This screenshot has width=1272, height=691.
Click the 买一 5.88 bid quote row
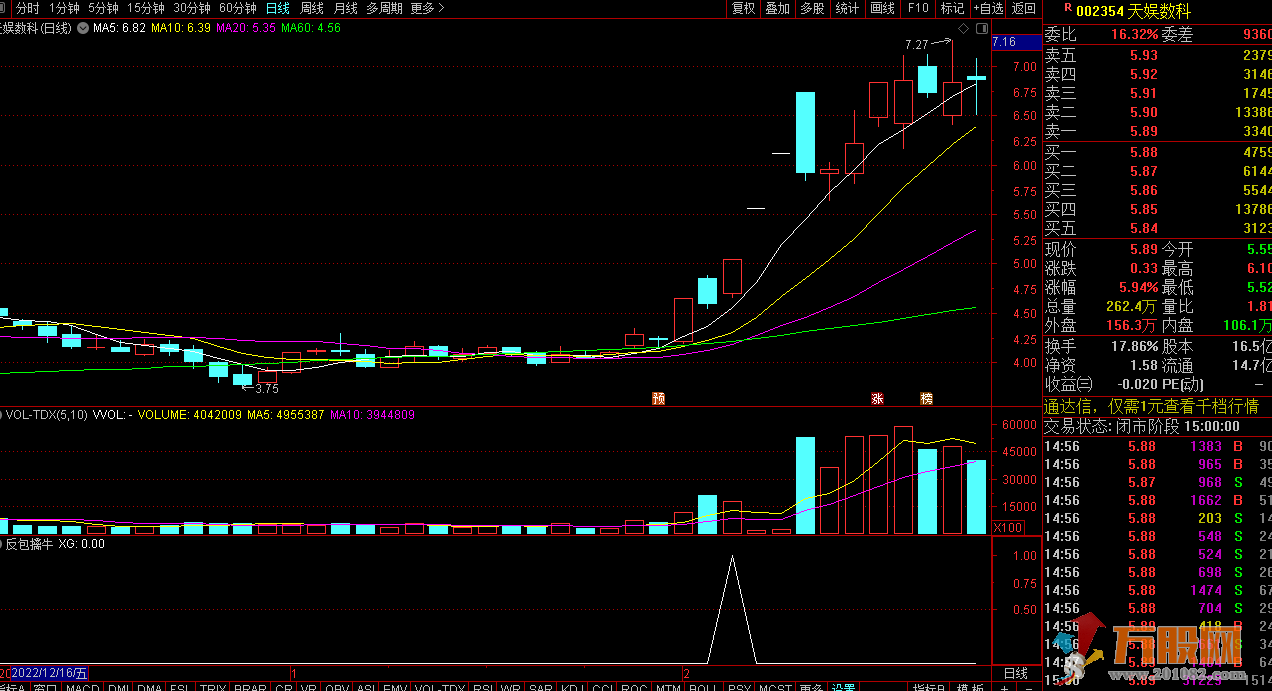[x=1158, y=152]
